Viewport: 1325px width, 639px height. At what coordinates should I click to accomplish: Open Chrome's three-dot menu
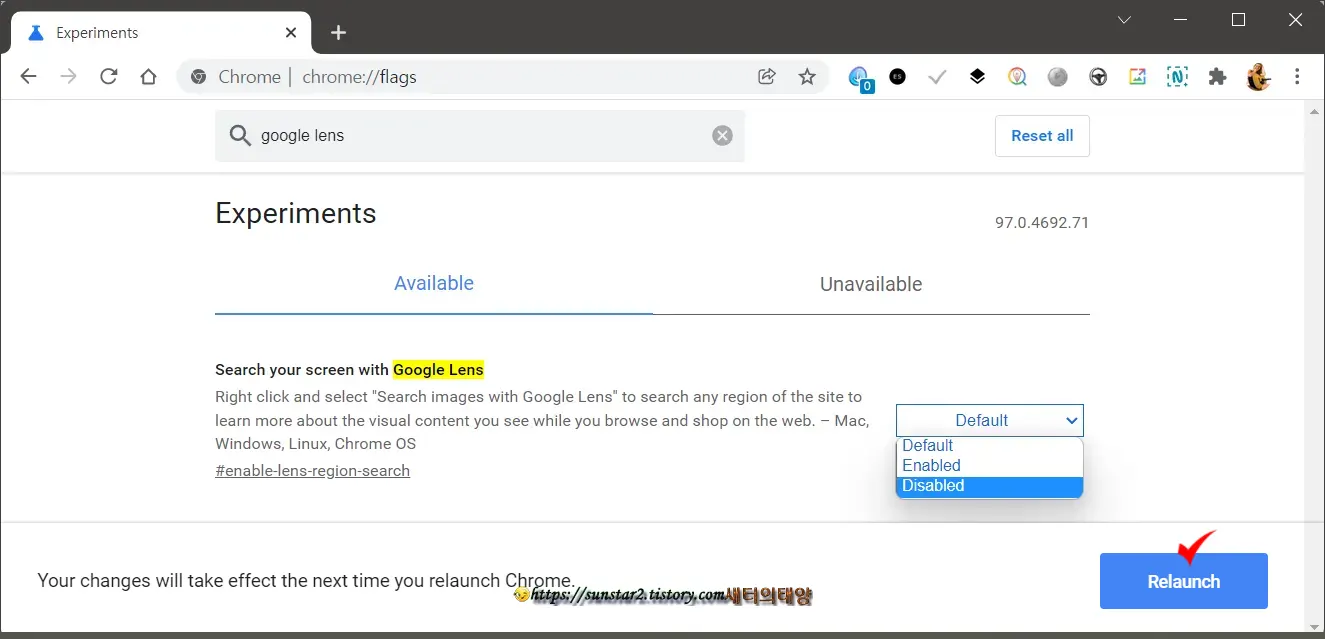[x=1297, y=77]
